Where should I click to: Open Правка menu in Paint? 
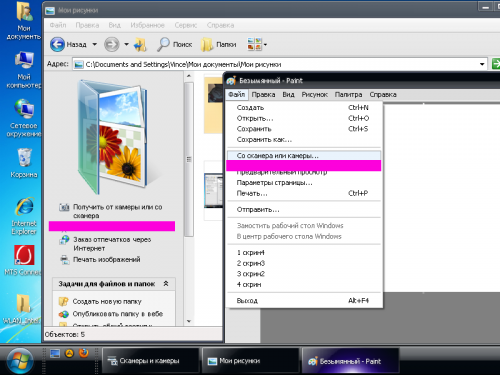coord(263,95)
